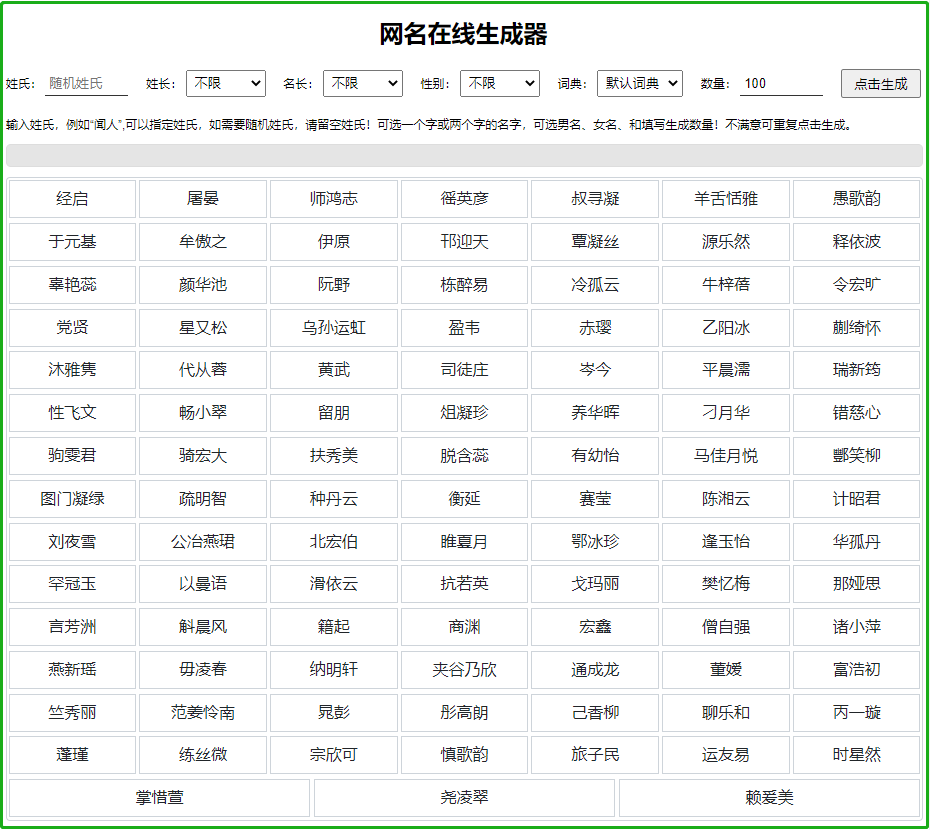The width and height of the screenshot is (930, 830).
Task: Select the name 尧凌翠
Action: click(464, 798)
